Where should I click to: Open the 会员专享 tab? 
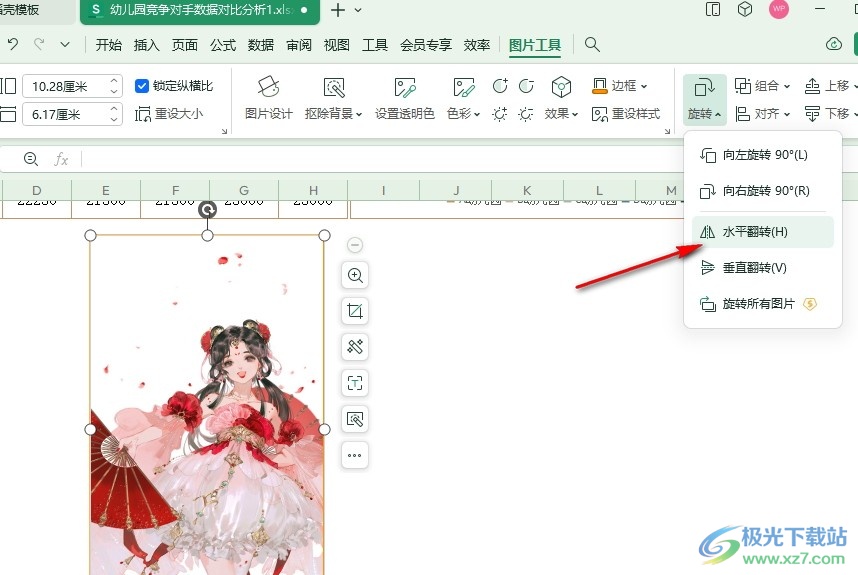click(426, 45)
